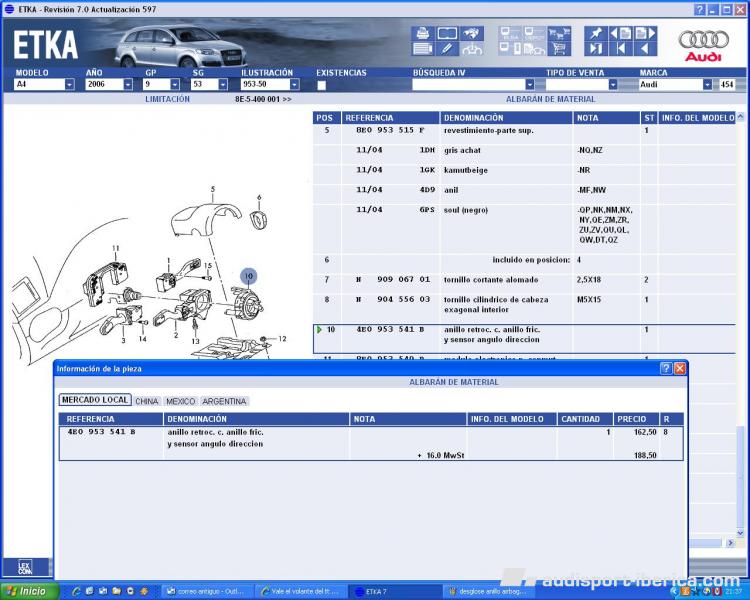The height and width of the screenshot is (600, 750).
Task: Click the Lexcom logo
Action: [x=26, y=567]
